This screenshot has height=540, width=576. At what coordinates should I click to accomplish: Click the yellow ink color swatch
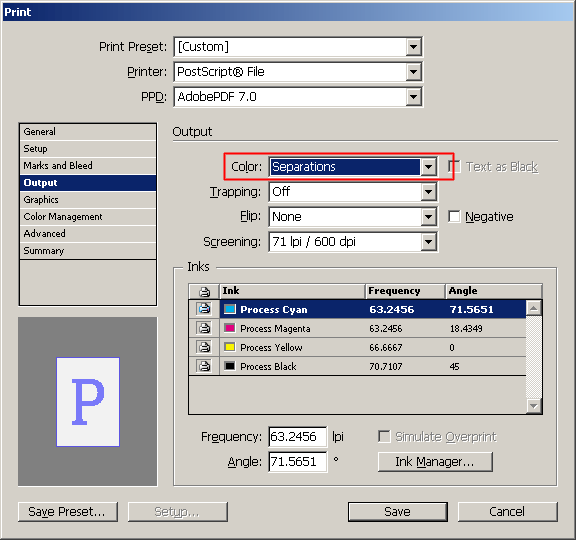click(x=230, y=347)
